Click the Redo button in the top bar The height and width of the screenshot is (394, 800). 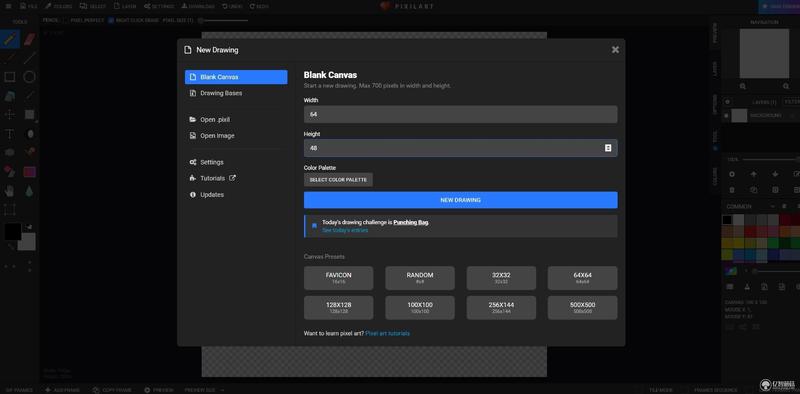click(x=259, y=6)
